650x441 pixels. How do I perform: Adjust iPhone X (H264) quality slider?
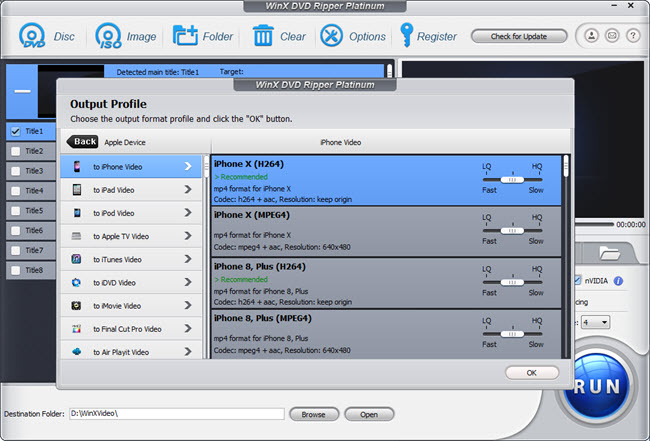tap(512, 179)
